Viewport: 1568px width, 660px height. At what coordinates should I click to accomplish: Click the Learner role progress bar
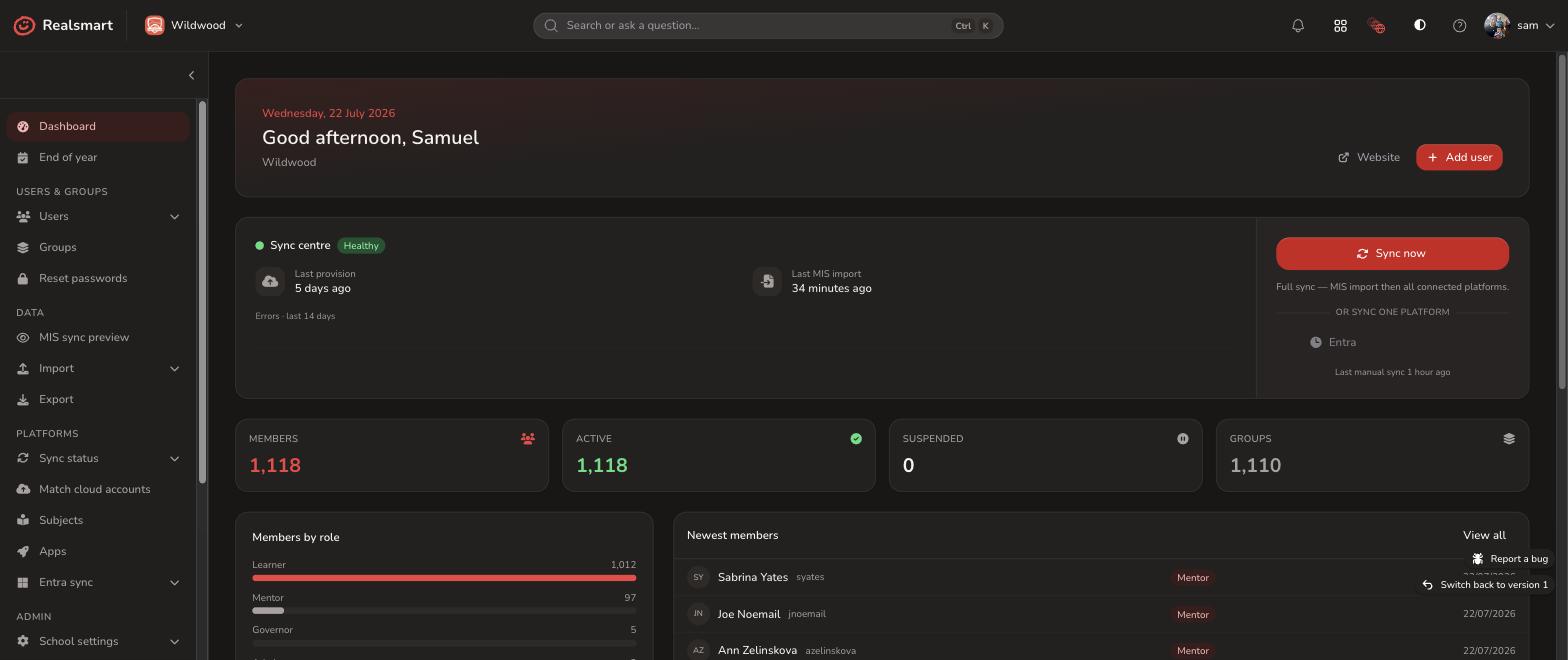pyautogui.click(x=444, y=578)
